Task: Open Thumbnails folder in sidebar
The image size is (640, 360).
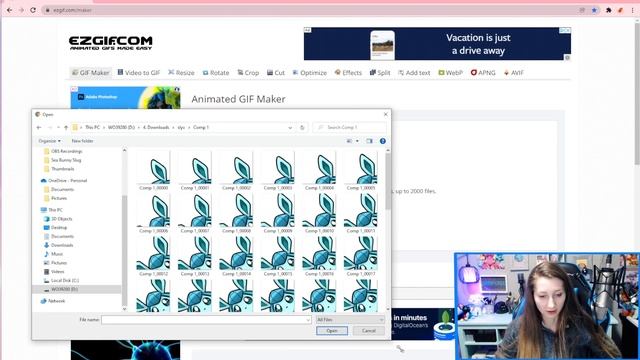Action: [62, 169]
